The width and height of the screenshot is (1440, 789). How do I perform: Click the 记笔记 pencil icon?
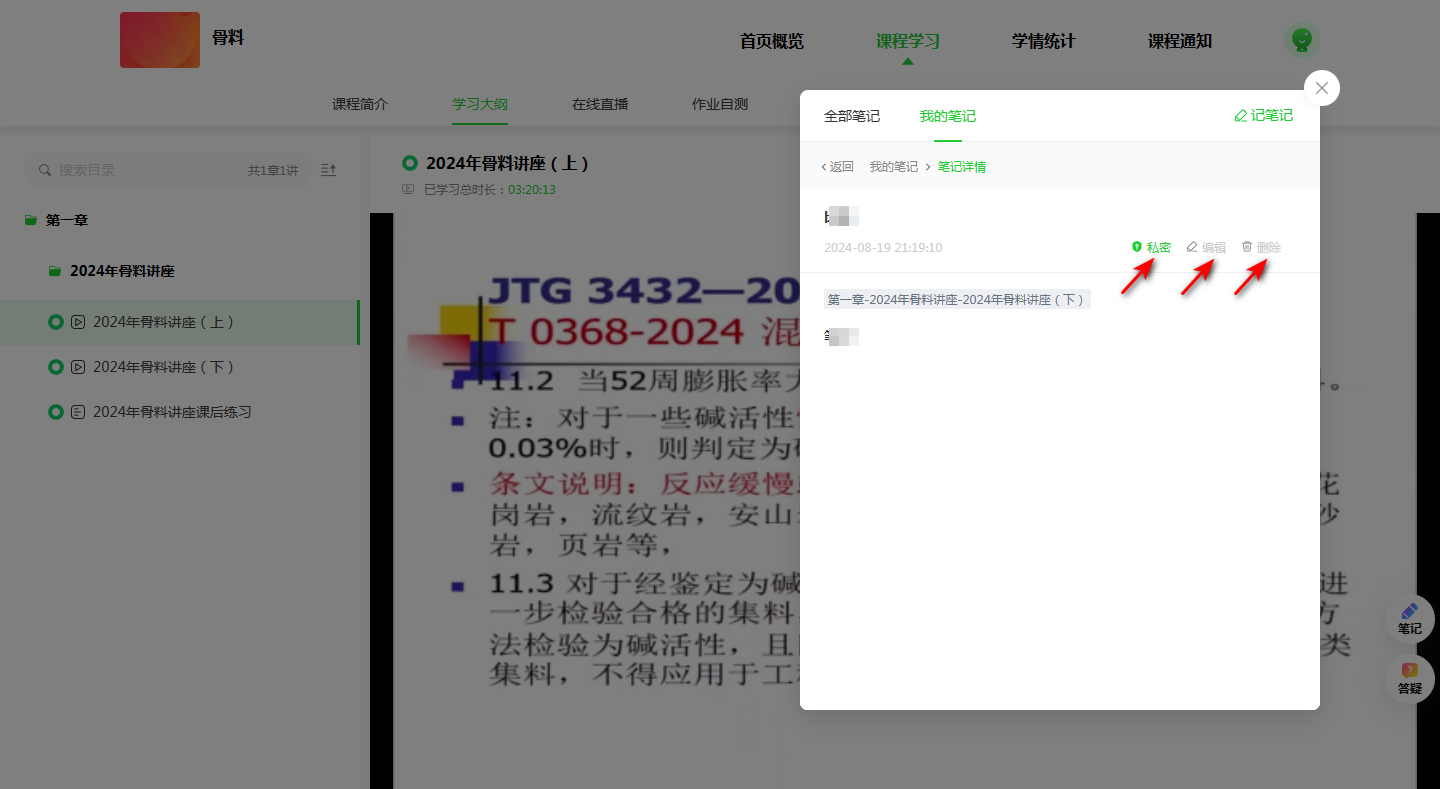click(1241, 116)
